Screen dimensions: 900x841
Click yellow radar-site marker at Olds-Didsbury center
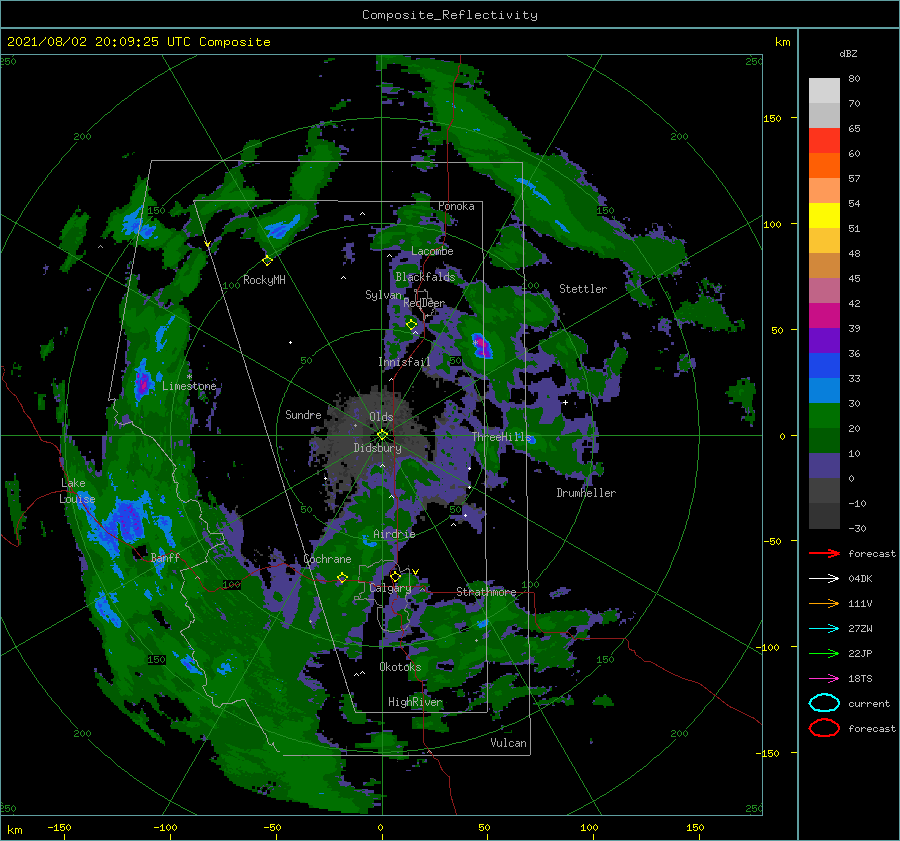click(382, 435)
